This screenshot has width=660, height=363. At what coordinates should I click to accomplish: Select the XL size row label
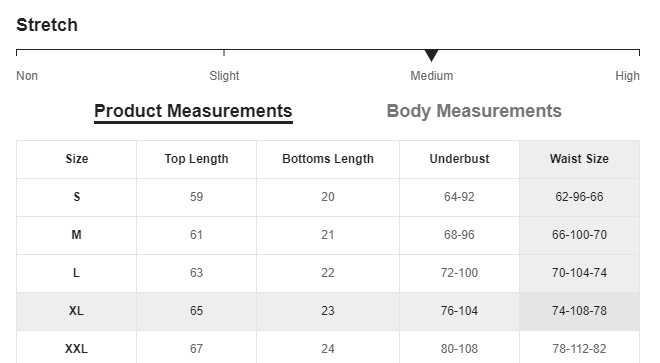[x=77, y=311]
